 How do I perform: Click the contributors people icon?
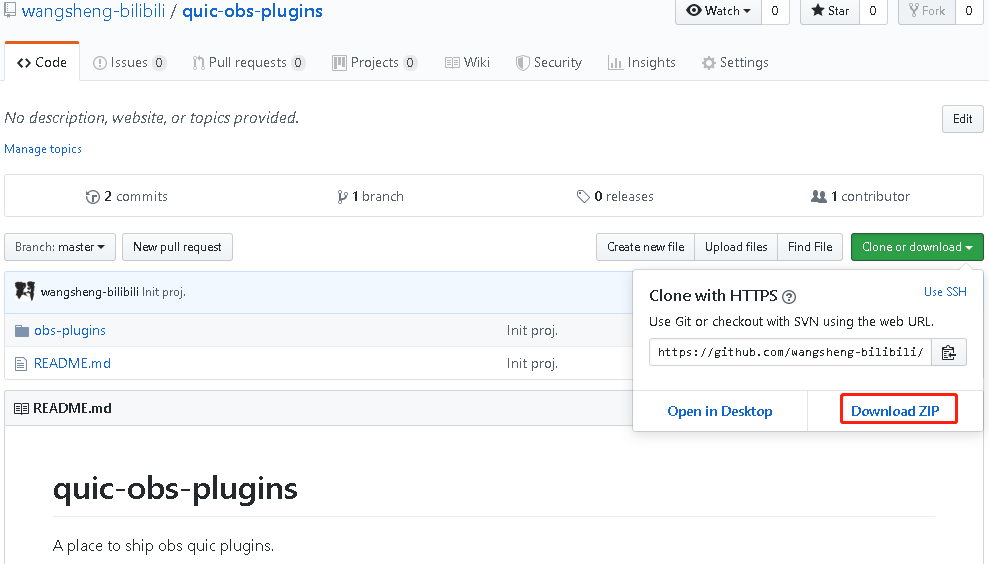click(819, 197)
